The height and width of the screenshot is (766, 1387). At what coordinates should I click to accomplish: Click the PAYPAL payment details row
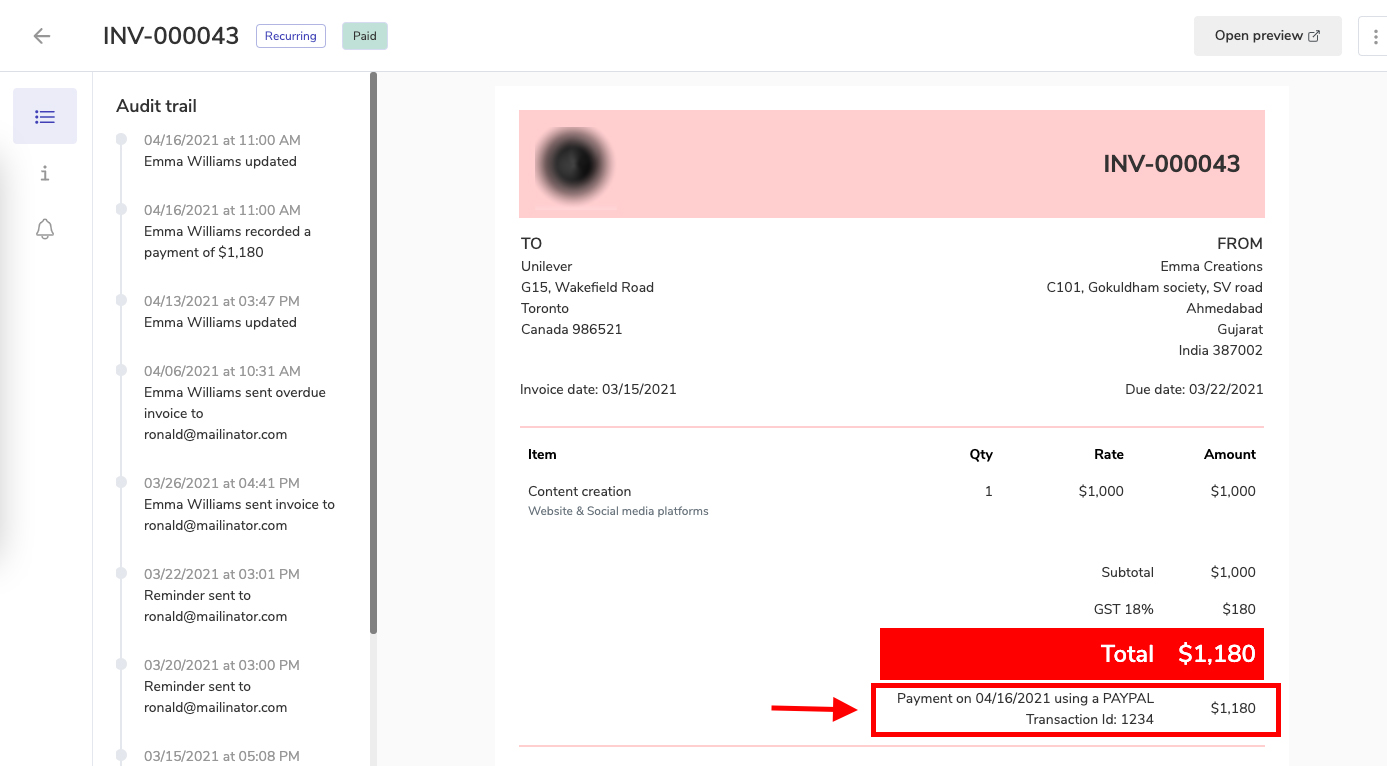coord(1075,709)
